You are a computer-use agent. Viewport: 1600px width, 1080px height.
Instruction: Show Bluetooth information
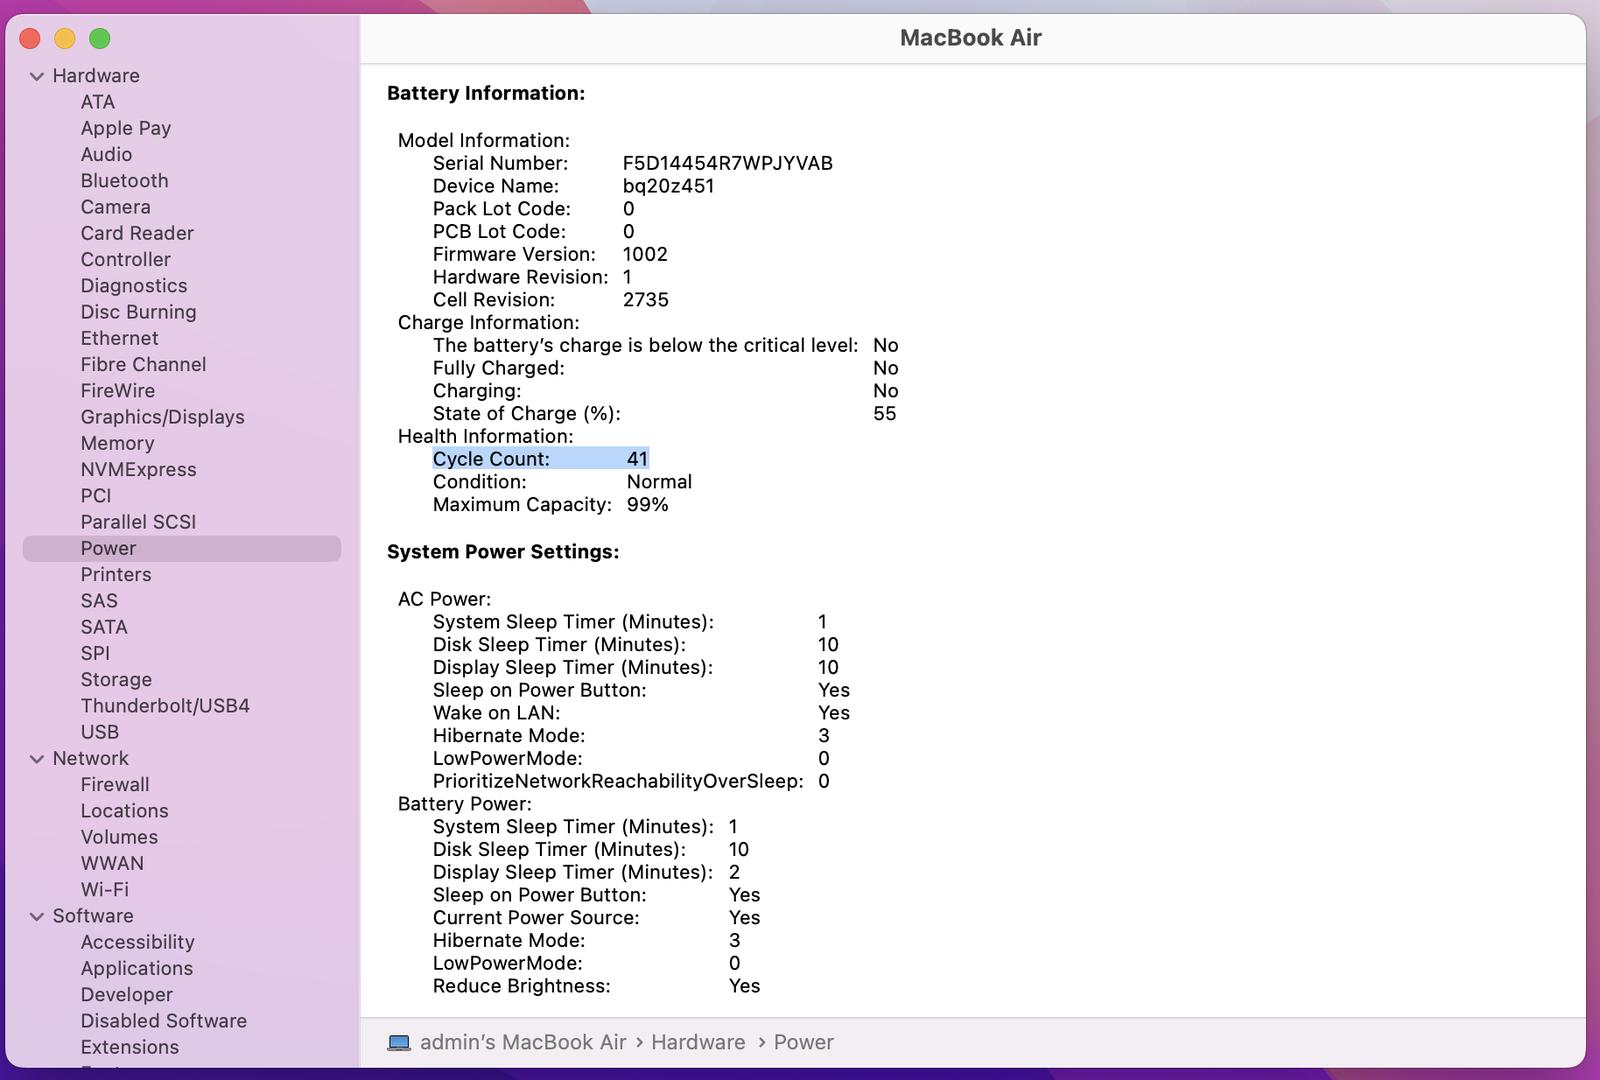pyautogui.click(x=124, y=181)
